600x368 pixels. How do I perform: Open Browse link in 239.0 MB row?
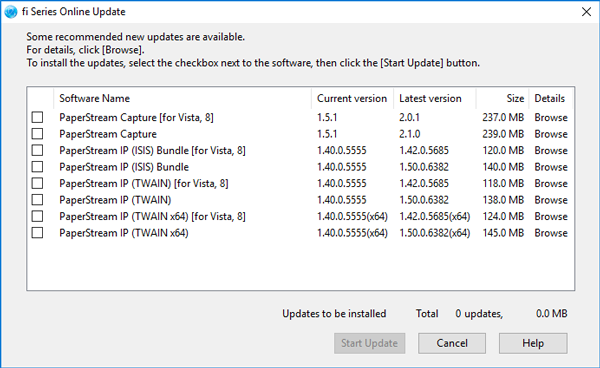(x=551, y=134)
